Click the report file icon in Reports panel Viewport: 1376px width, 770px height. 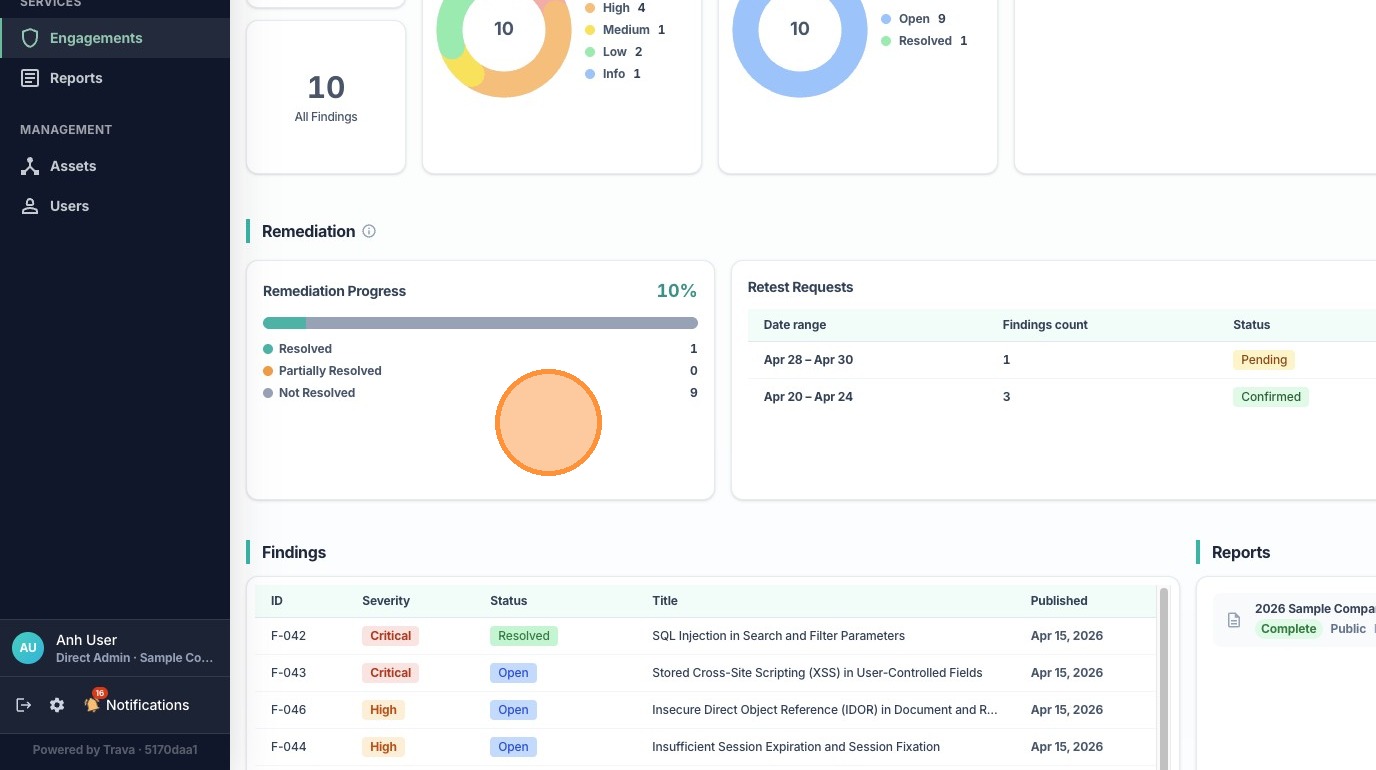[1234, 620]
